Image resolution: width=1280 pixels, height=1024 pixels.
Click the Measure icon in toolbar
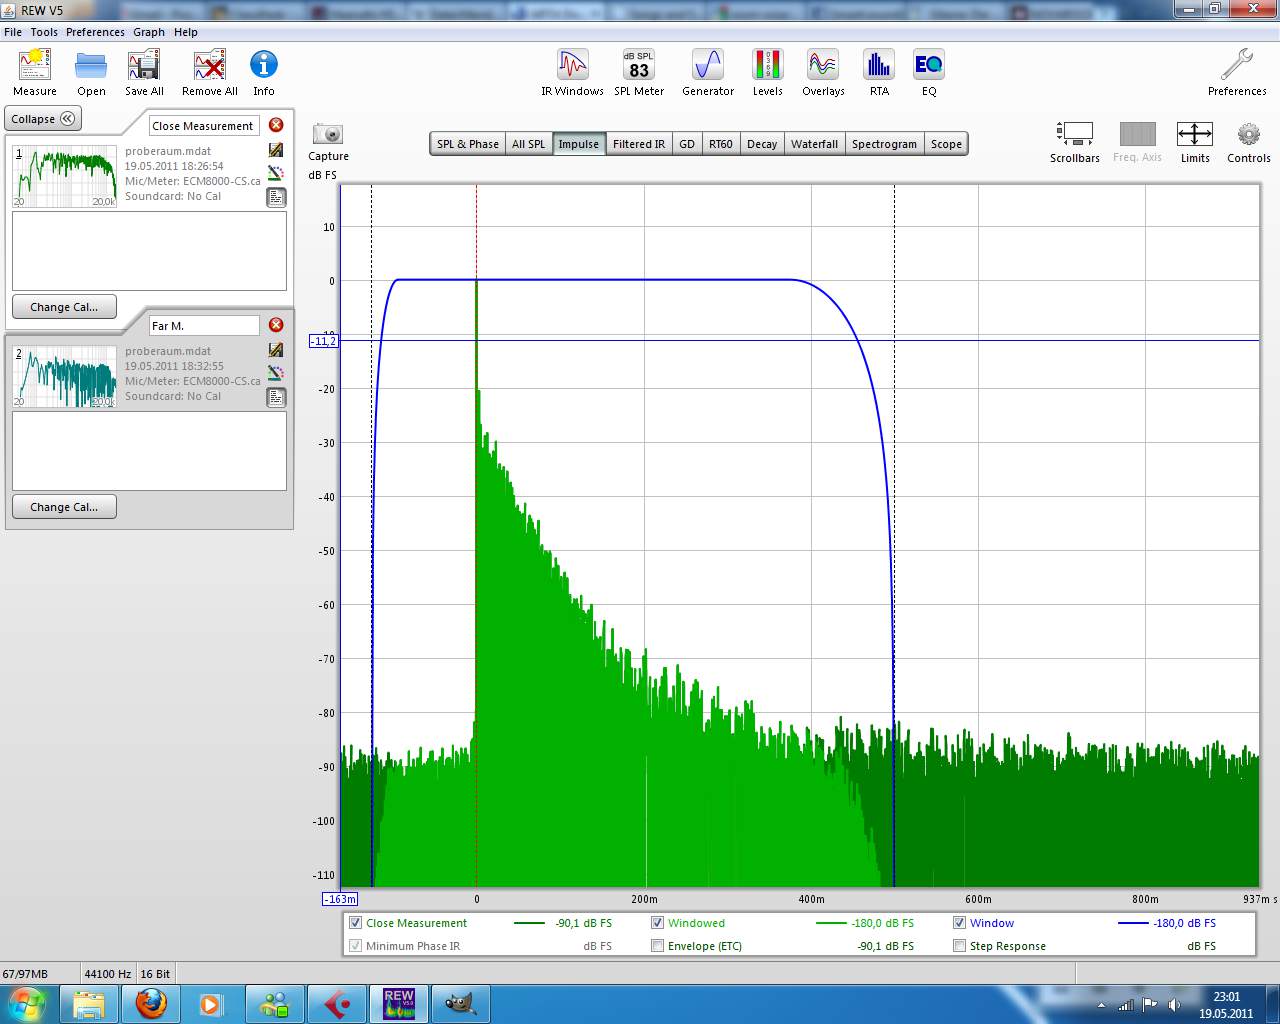(x=35, y=73)
